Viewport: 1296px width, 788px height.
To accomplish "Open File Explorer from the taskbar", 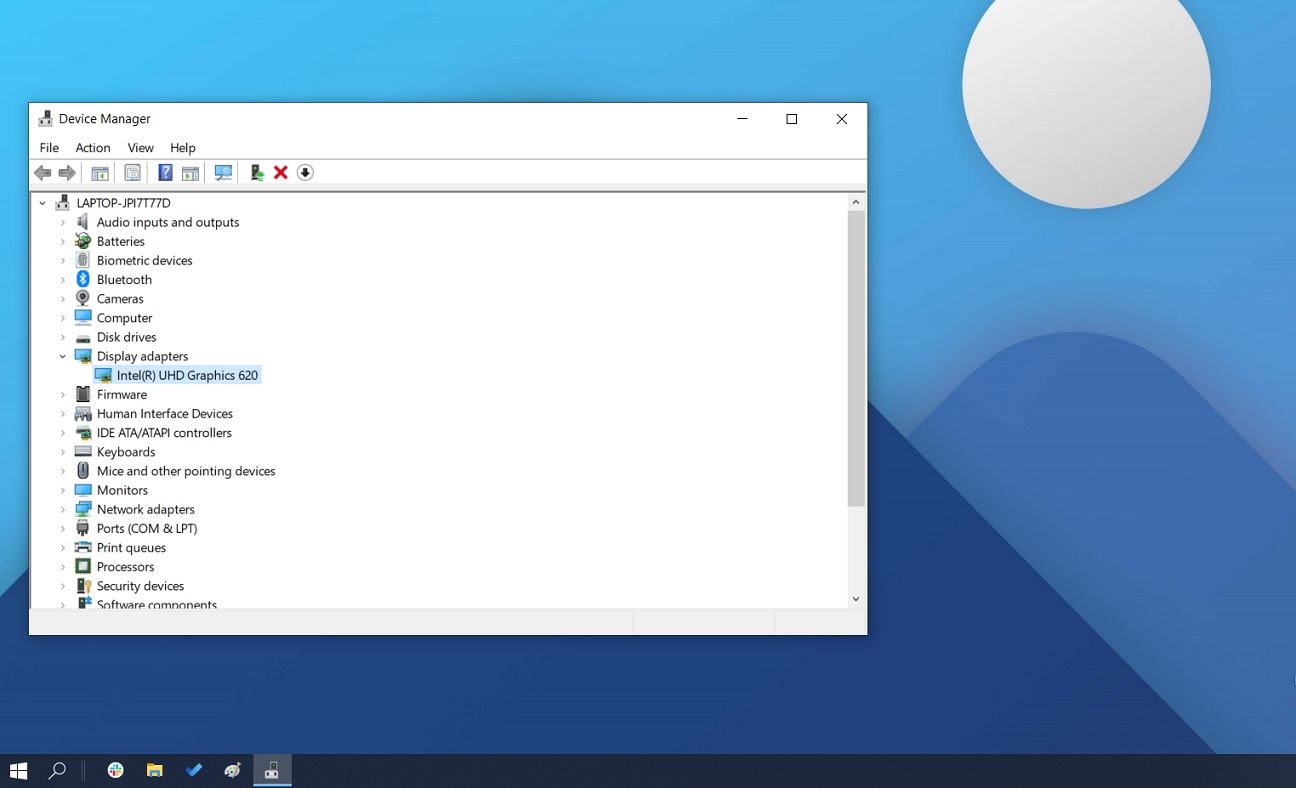I will 155,770.
